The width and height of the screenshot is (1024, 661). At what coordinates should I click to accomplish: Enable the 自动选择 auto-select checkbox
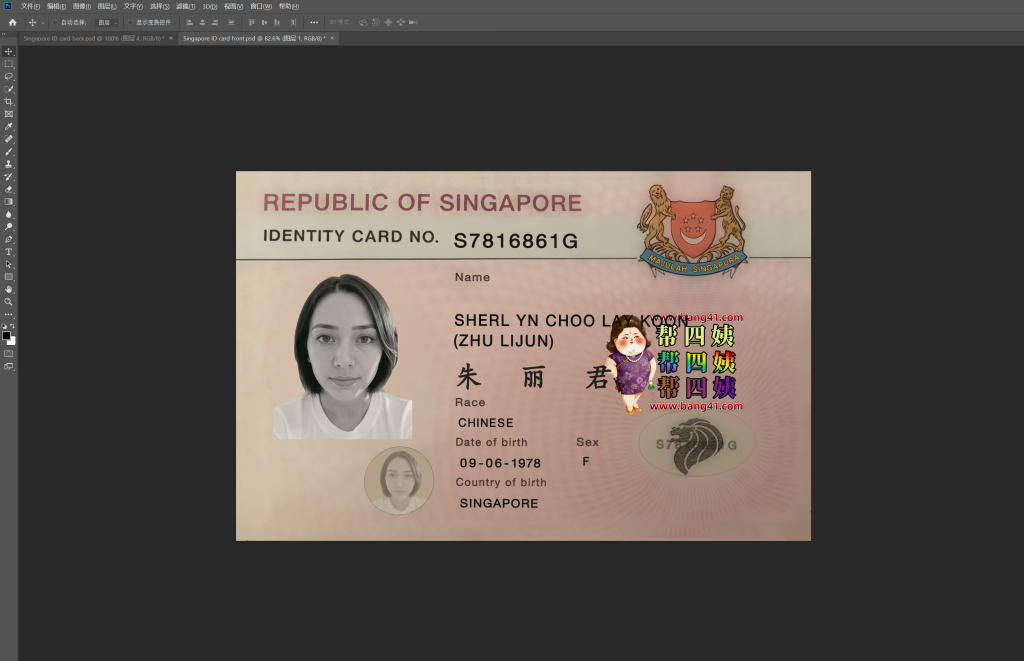click(x=55, y=22)
